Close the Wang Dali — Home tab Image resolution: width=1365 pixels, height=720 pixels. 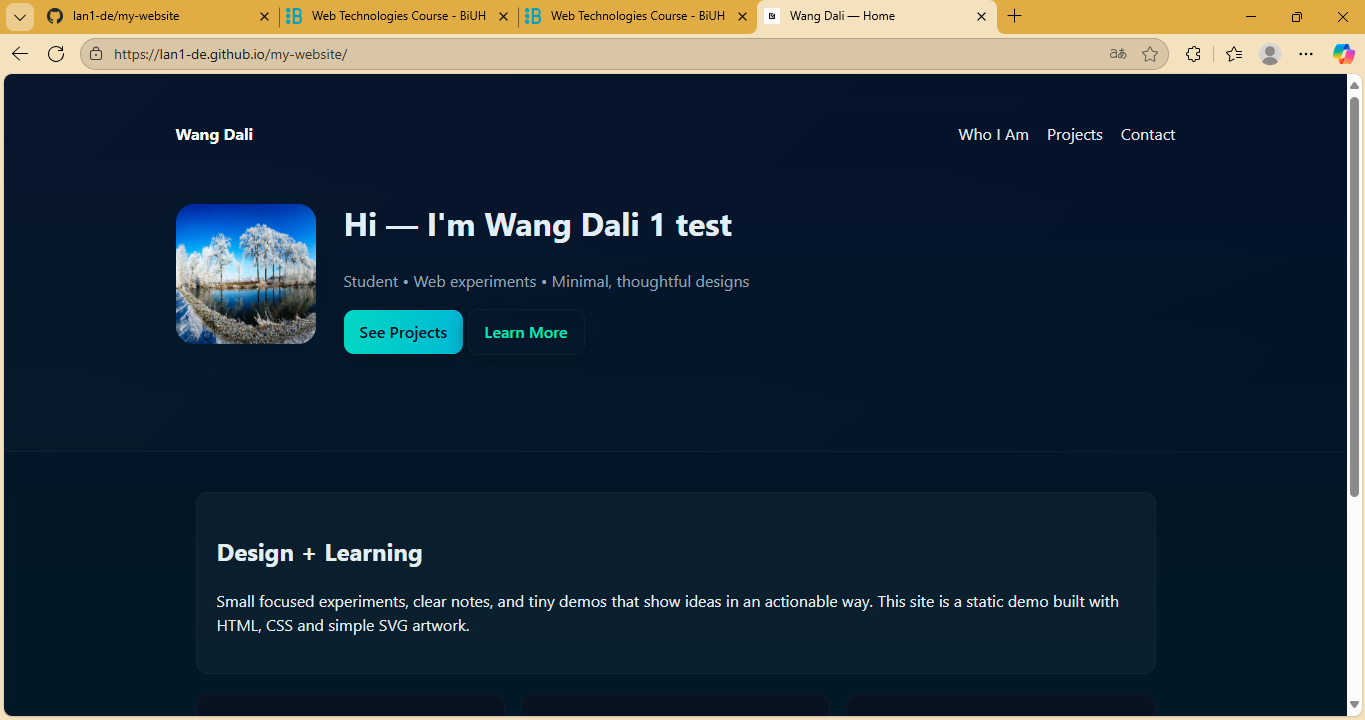point(981,17)
